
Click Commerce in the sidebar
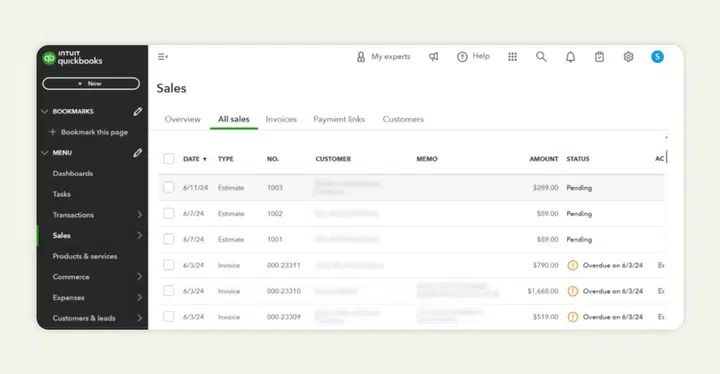tap(71, 277)
